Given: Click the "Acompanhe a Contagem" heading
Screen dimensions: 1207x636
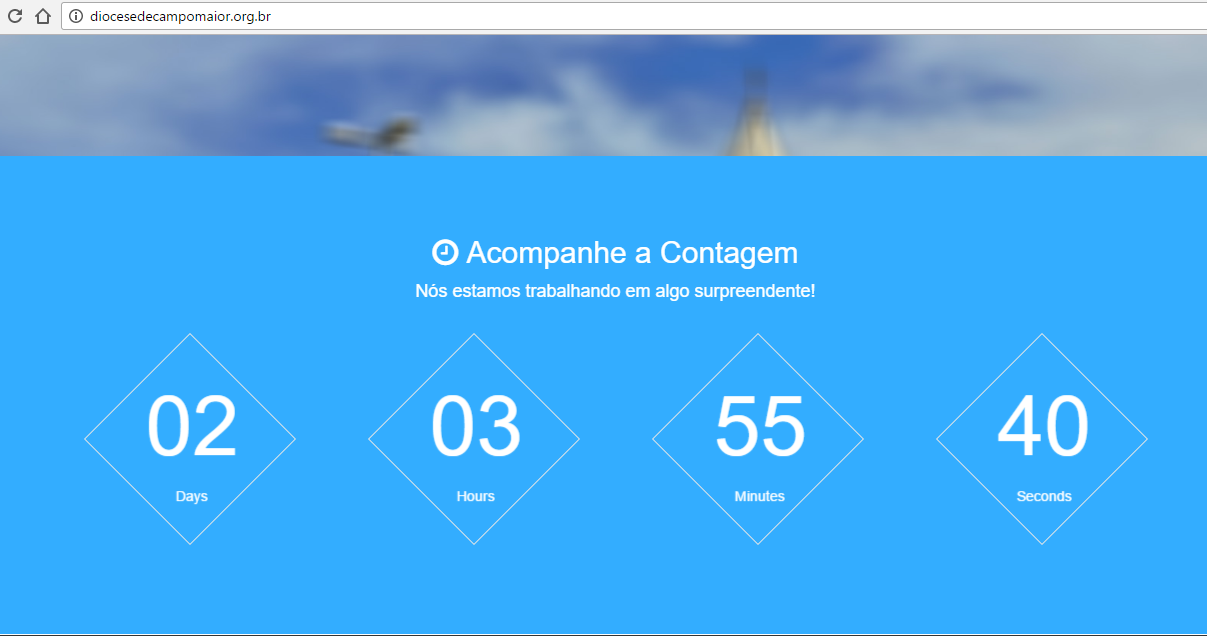Looking at the screenshot, I should (x=632, y=253).
